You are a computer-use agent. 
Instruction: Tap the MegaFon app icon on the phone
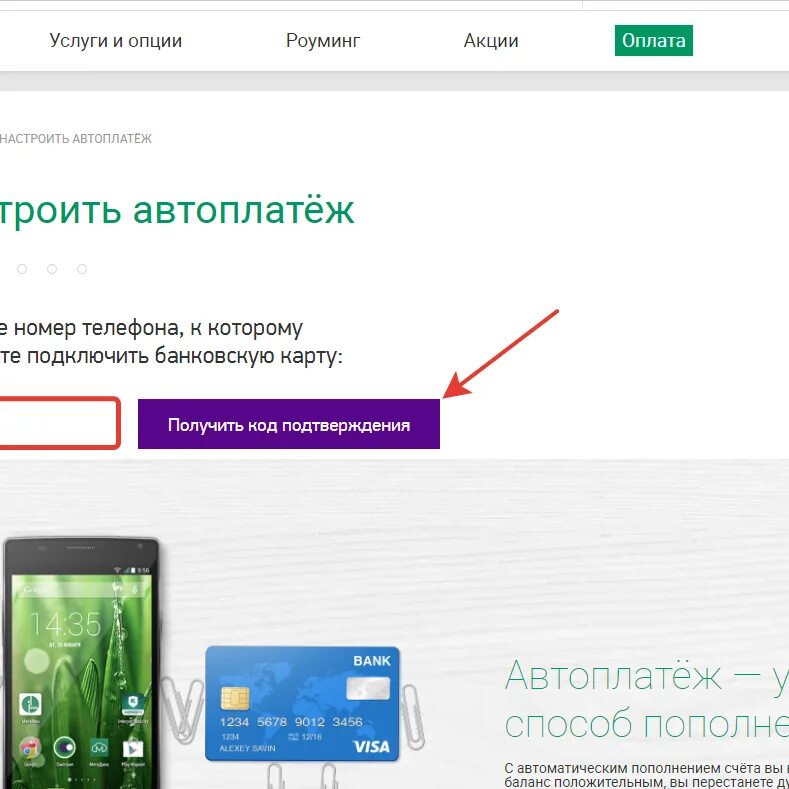(x=30, y=704)
